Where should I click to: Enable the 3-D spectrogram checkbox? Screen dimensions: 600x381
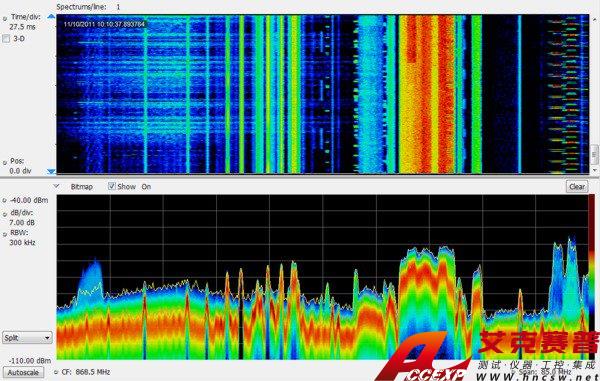[6, 39]
